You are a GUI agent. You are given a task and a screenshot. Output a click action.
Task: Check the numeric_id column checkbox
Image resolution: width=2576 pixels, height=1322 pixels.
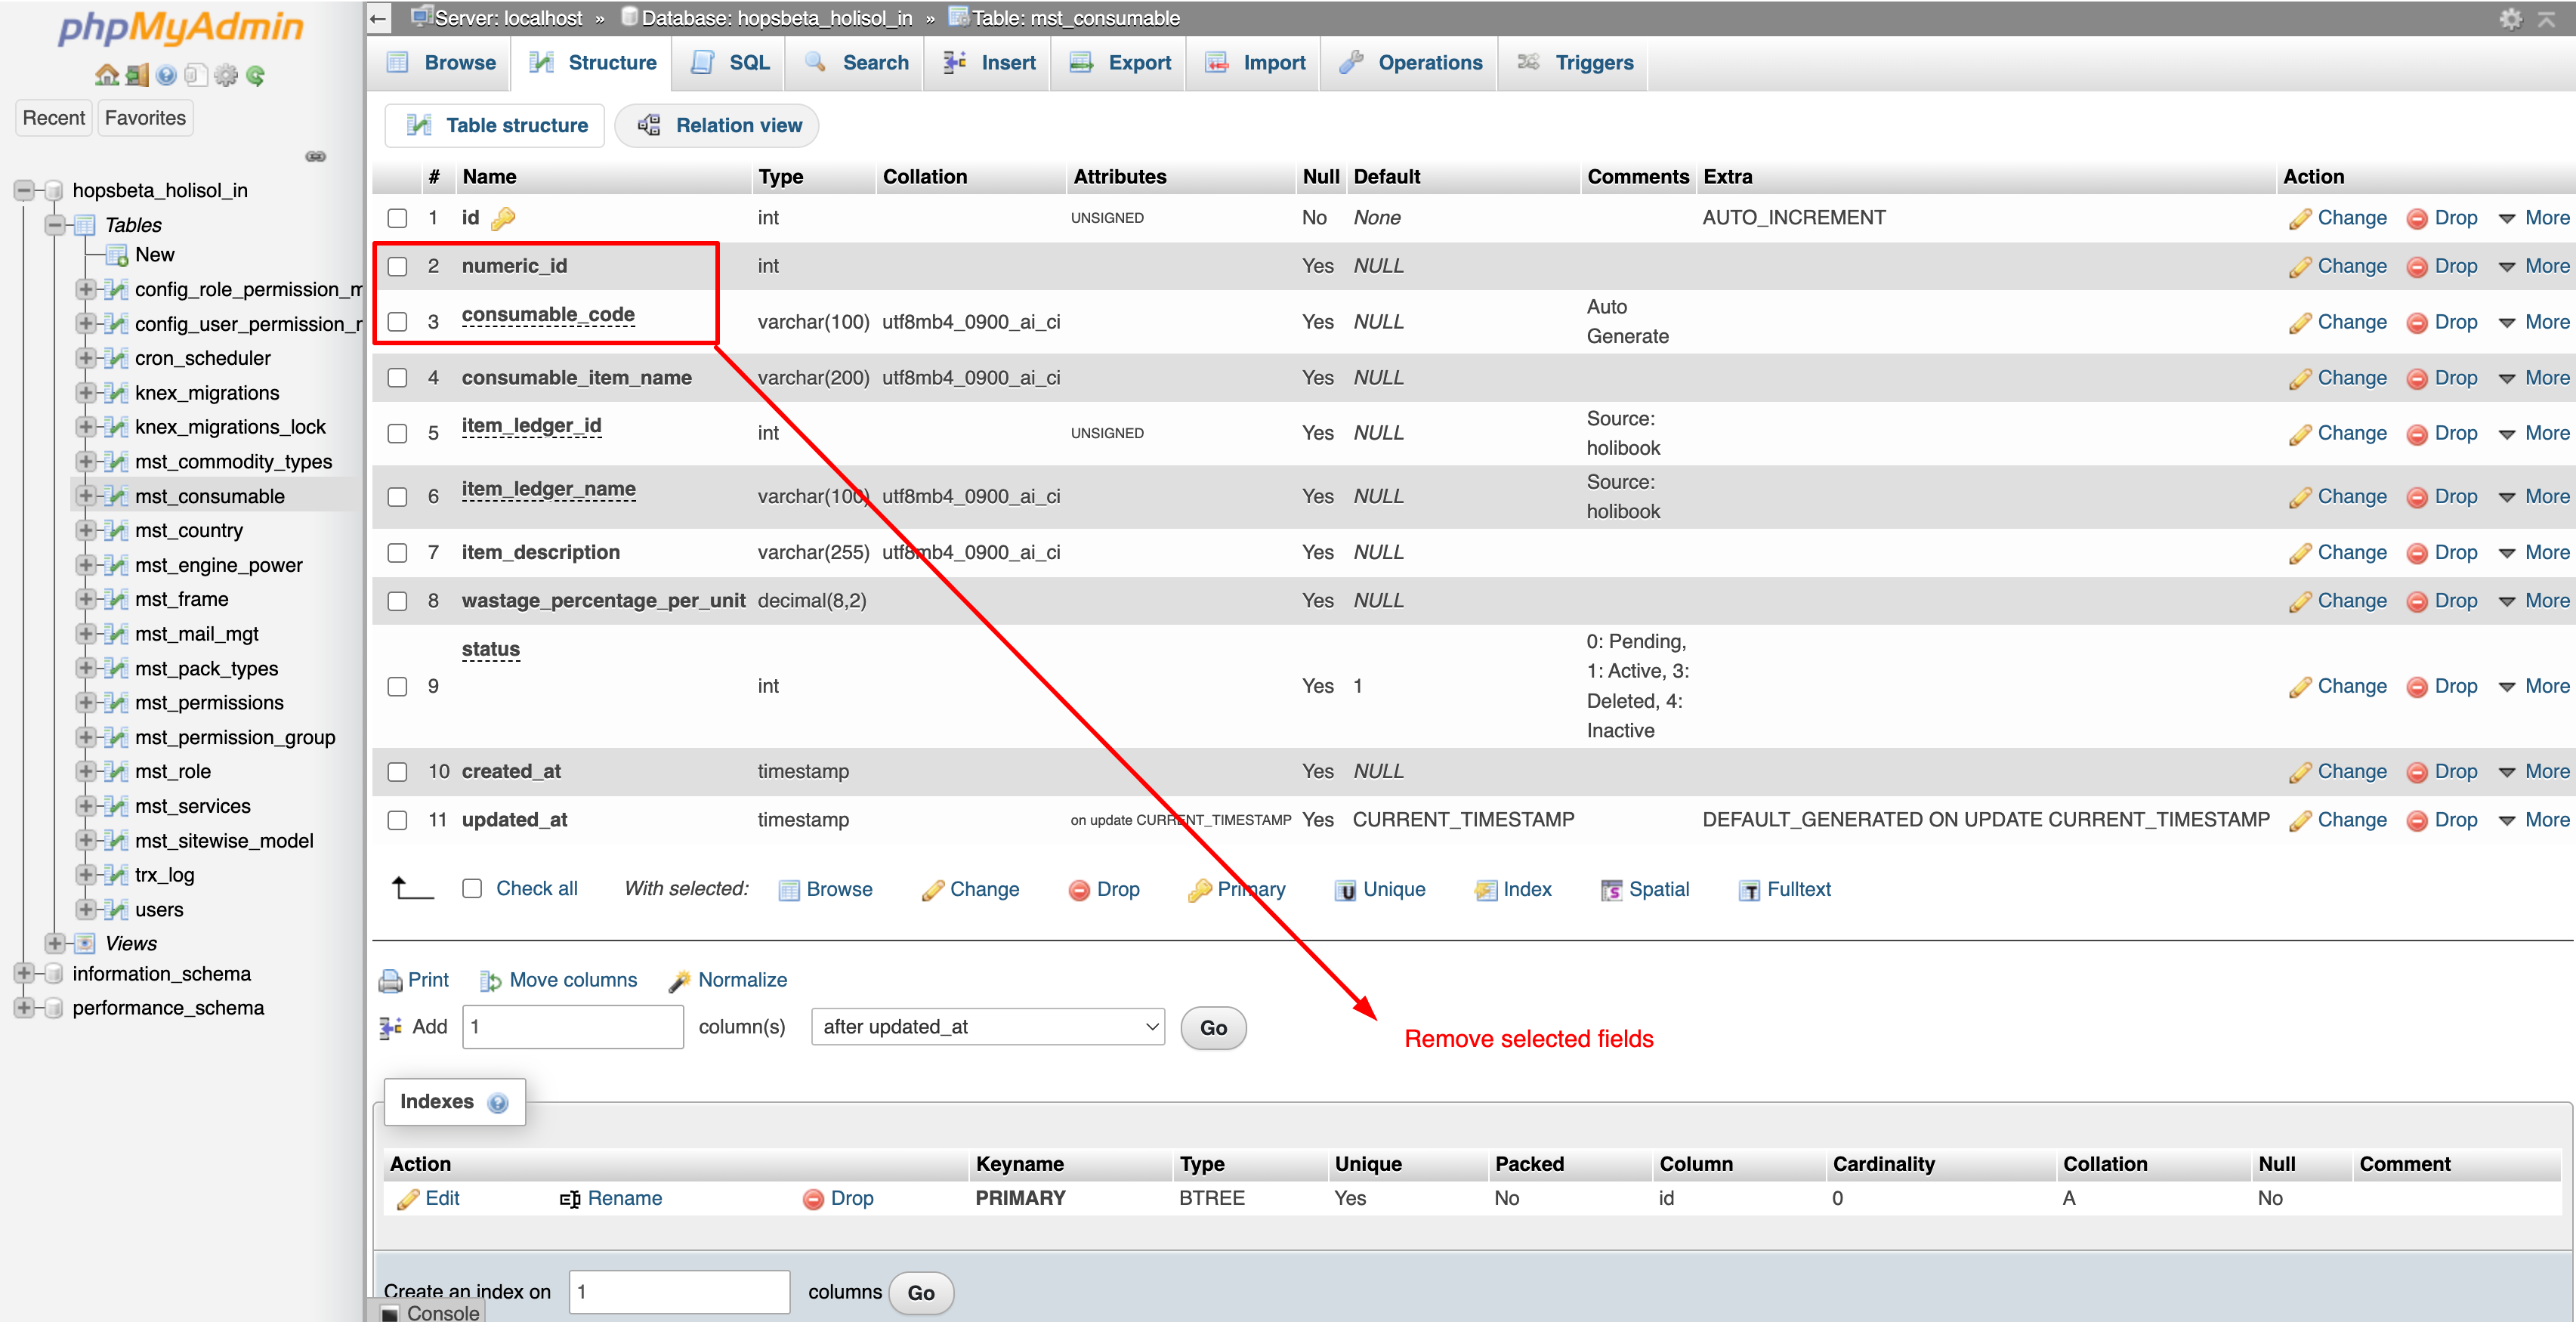tap(397, 267)
